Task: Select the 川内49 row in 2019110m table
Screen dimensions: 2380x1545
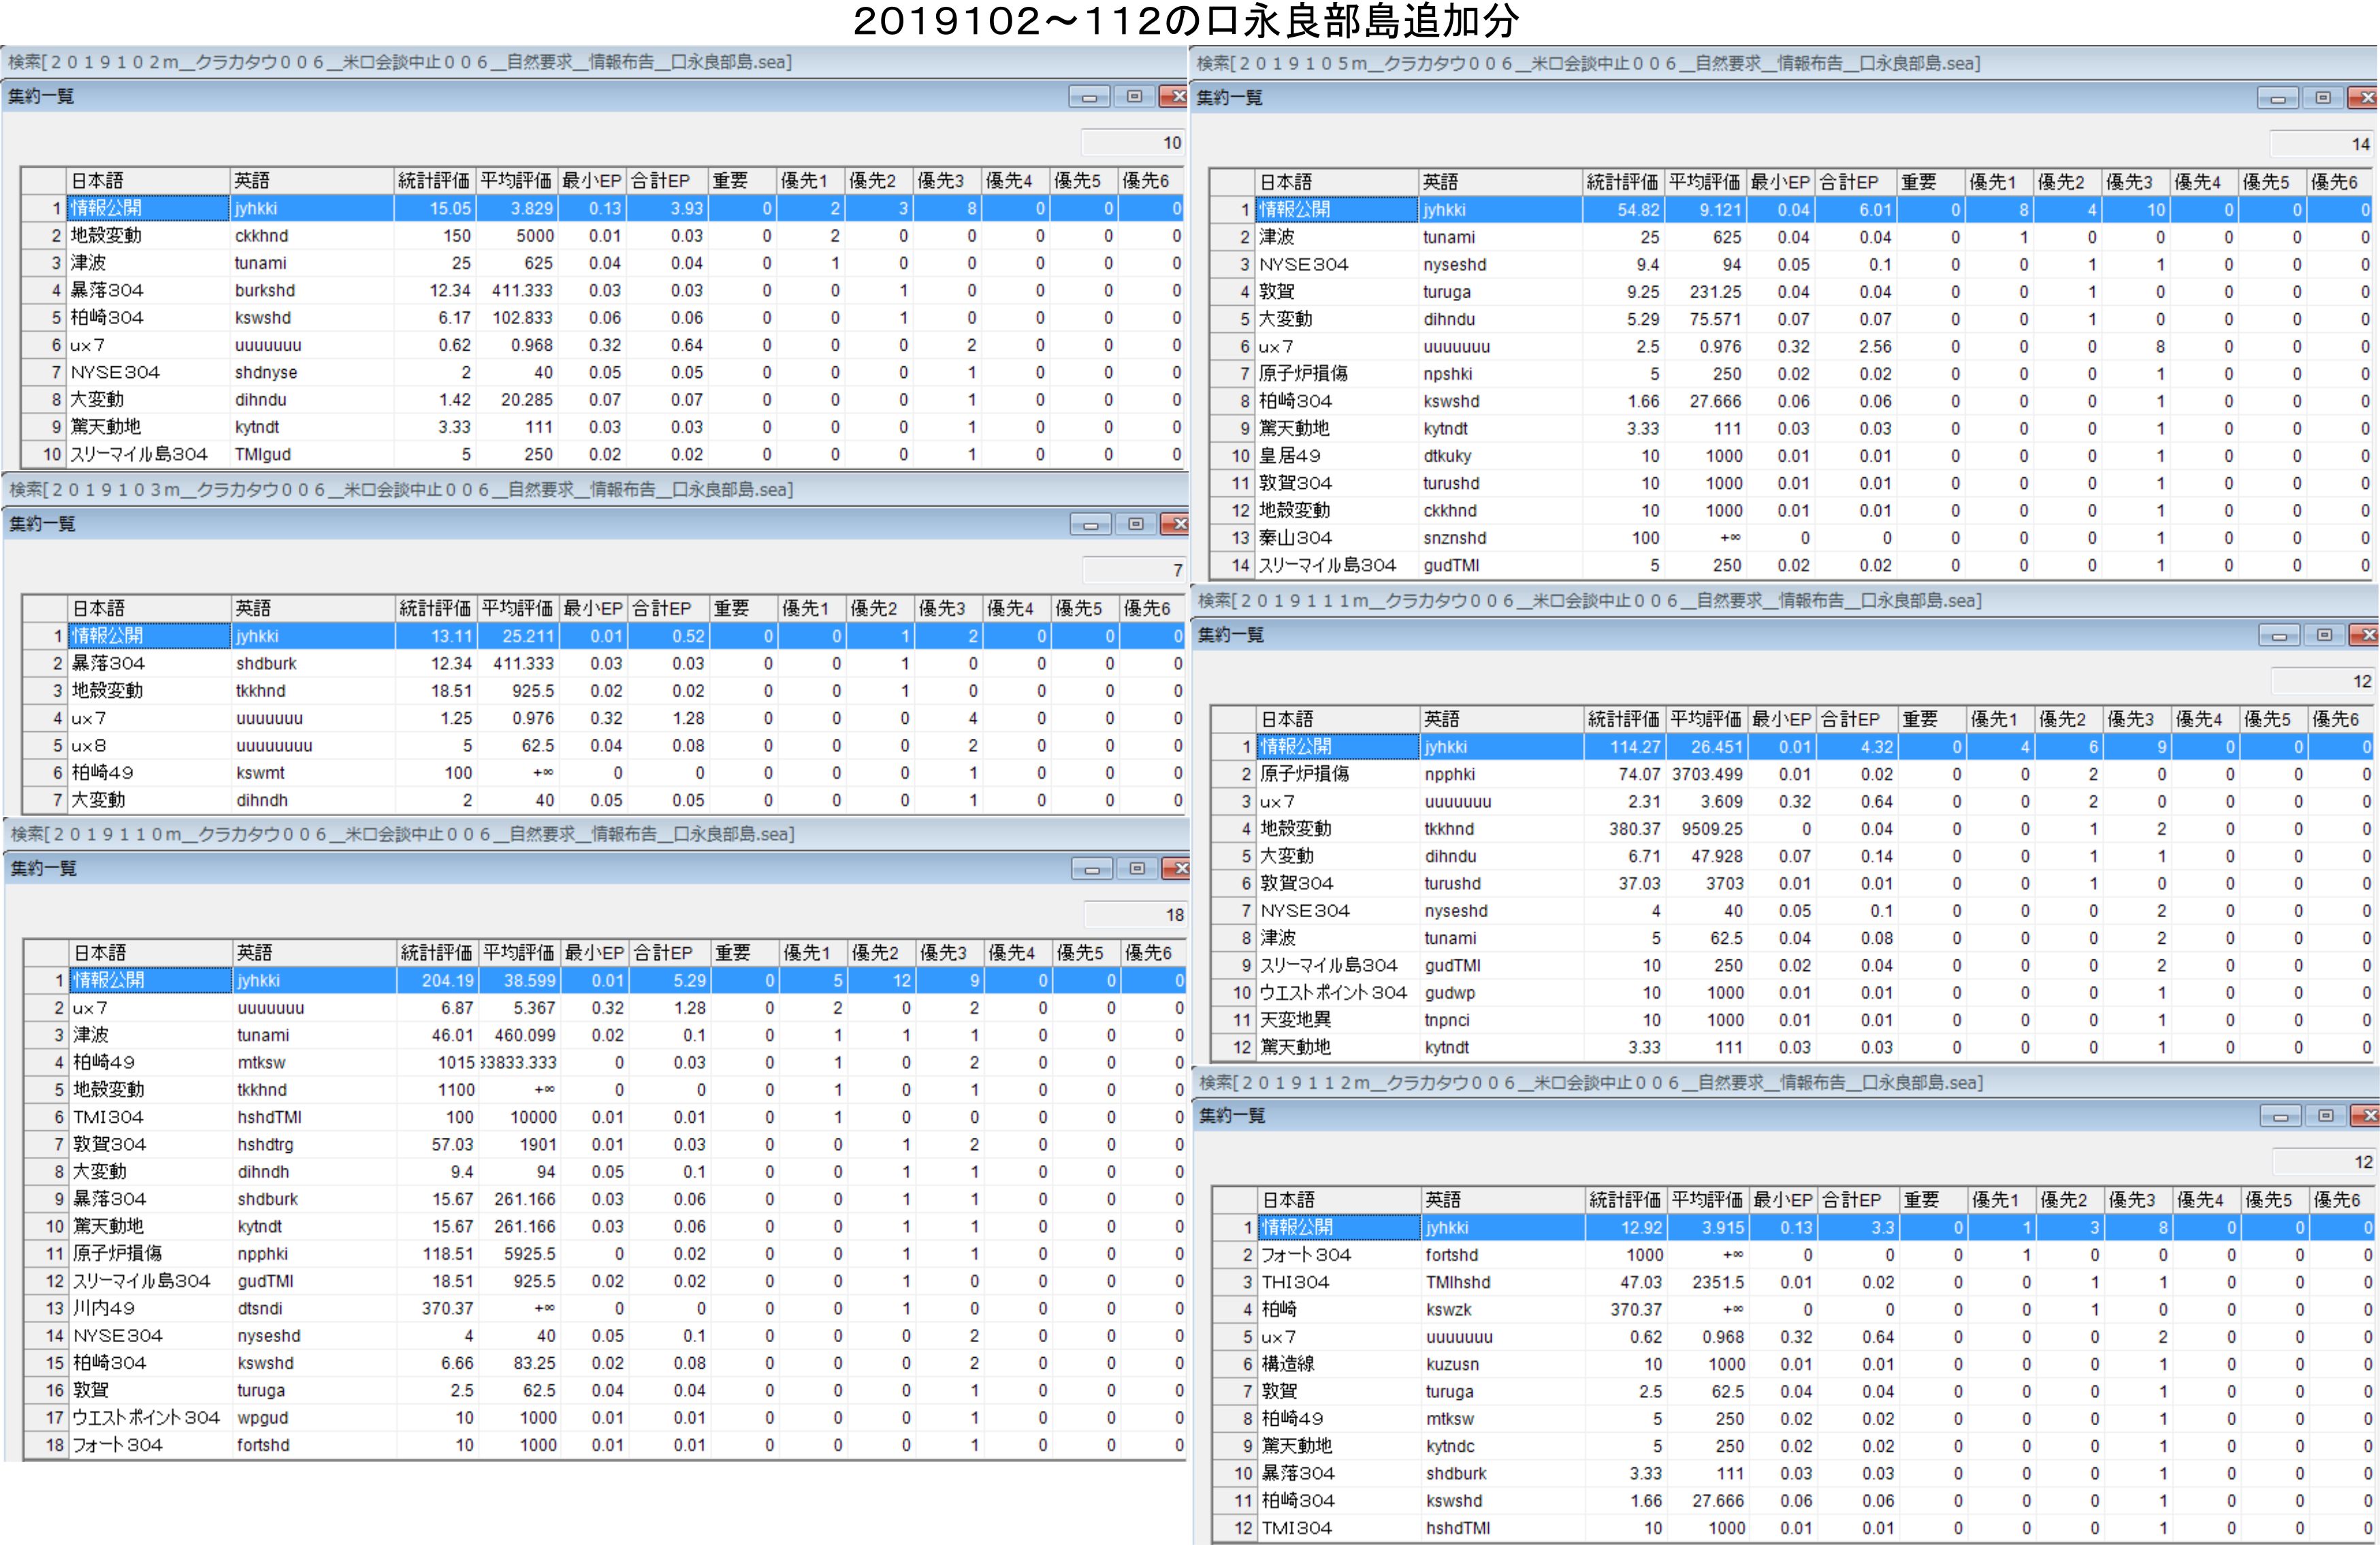Action: (104, 1308)
